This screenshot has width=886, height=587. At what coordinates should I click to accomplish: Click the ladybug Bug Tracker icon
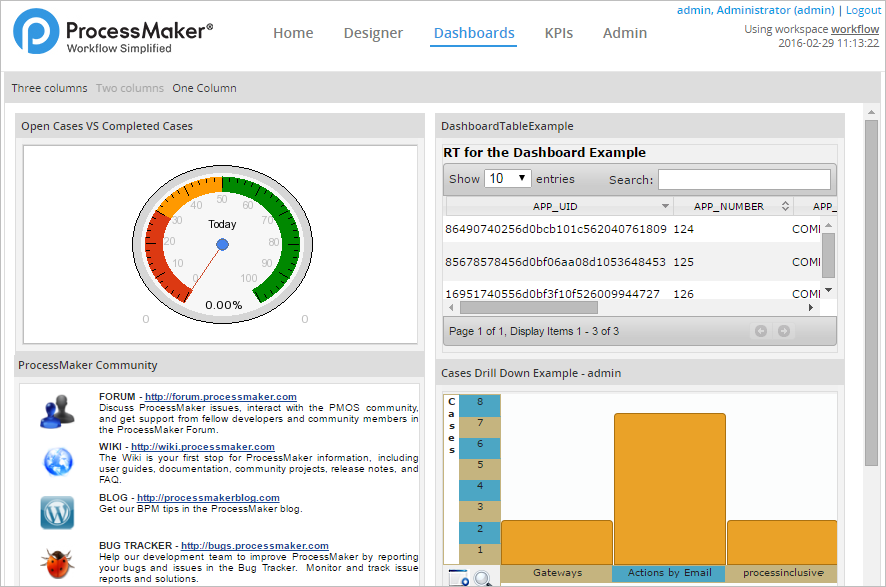pos(57,562)
